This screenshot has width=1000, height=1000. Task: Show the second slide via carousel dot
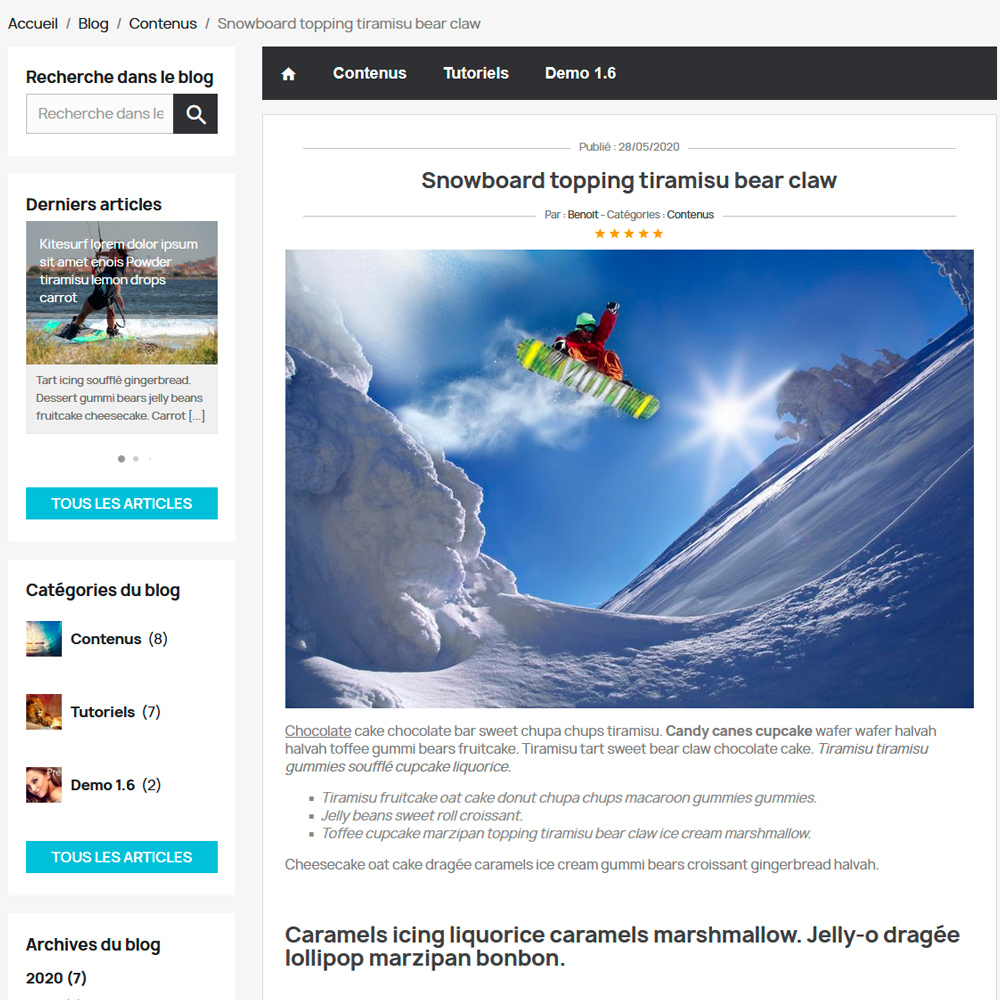coord(136,459)
